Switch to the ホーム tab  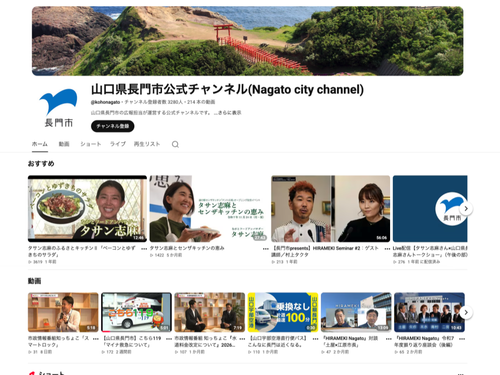click(40, 144)
